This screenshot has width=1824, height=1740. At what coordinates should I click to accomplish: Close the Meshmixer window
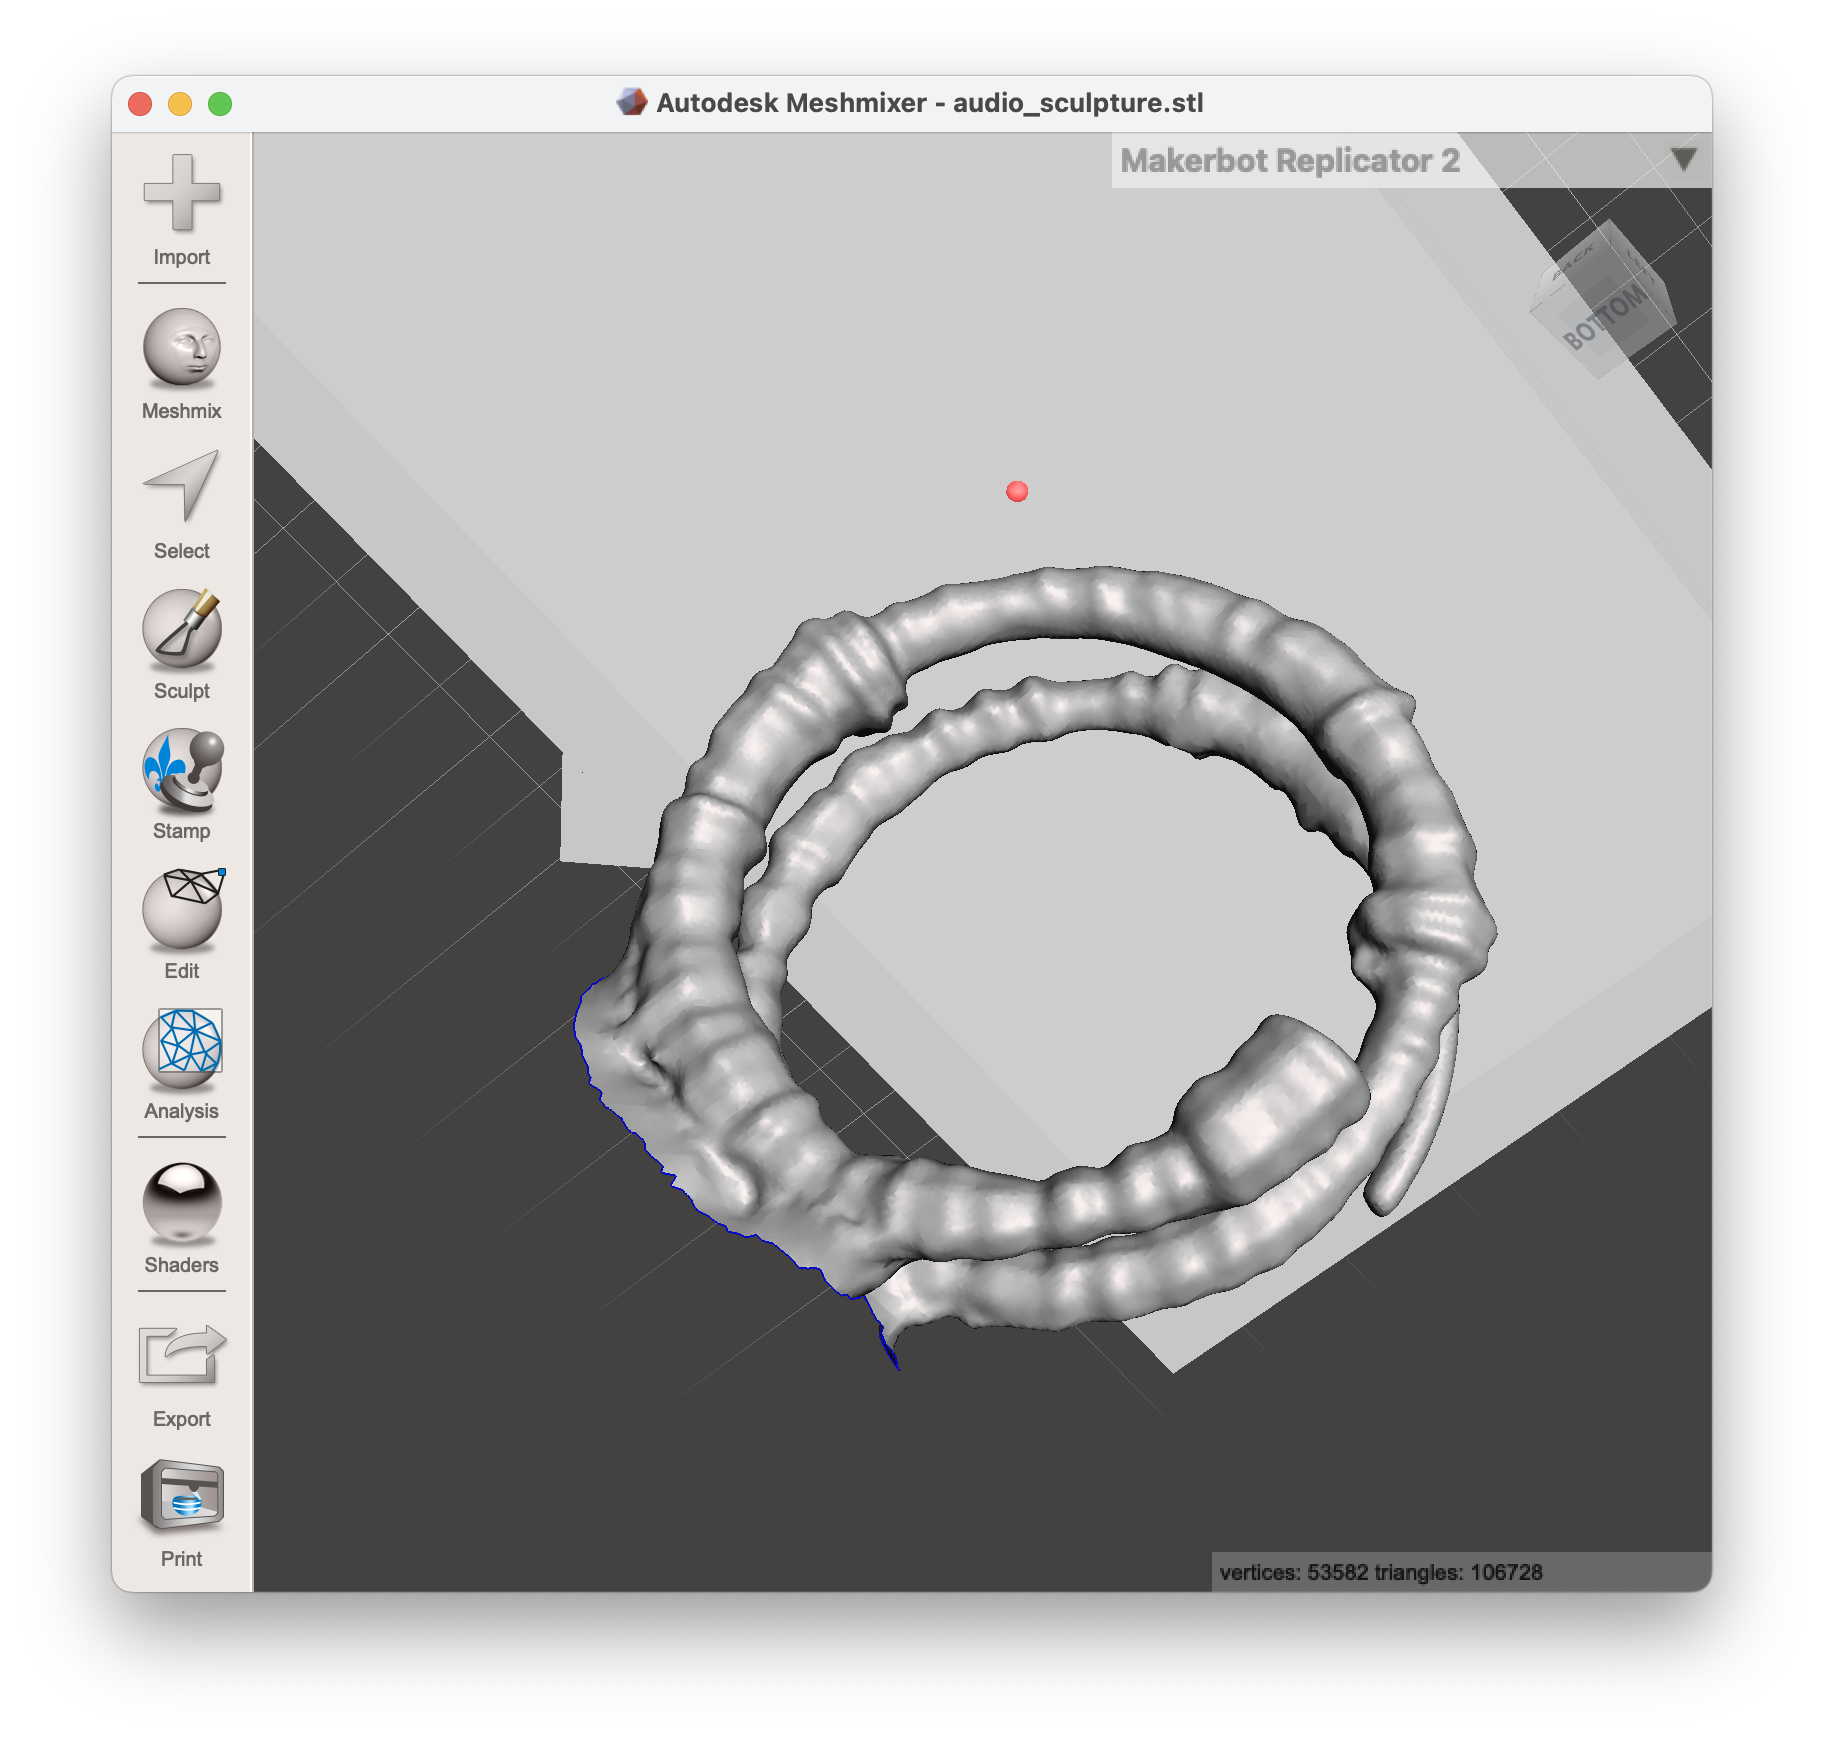pos(140,104)
